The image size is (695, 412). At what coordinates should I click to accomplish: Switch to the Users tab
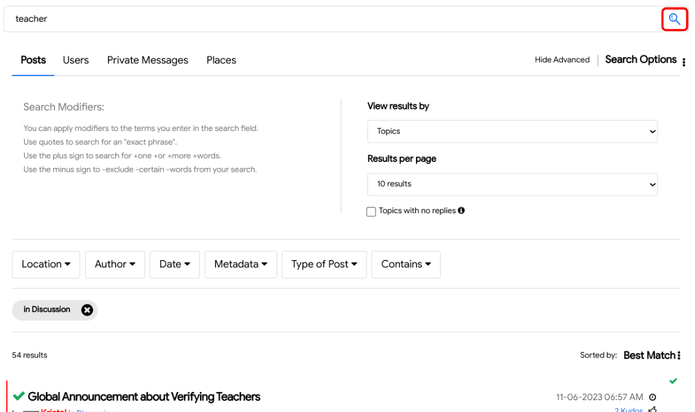(76, 60)
